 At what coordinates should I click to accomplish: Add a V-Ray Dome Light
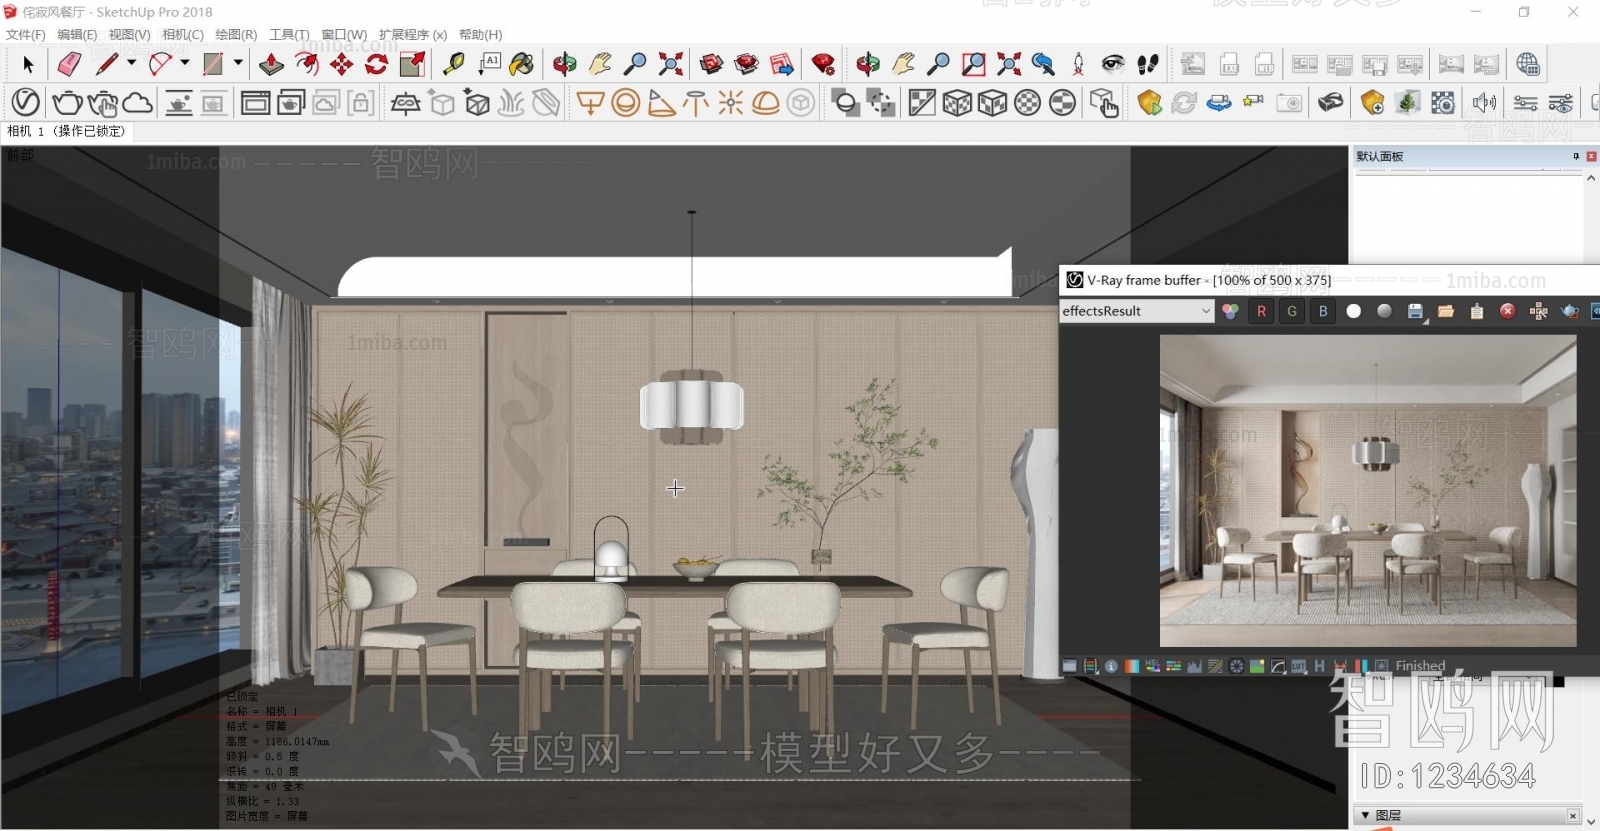766,103
